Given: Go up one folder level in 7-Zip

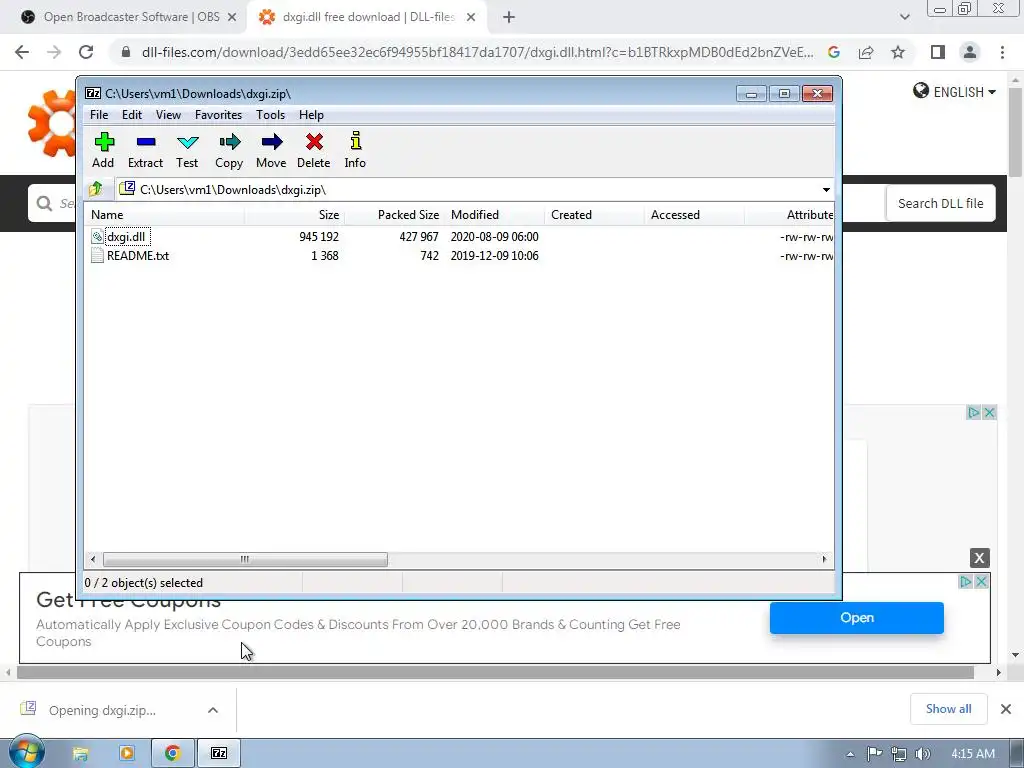Looking at the screenshot, I should click(x=96, y=189).
